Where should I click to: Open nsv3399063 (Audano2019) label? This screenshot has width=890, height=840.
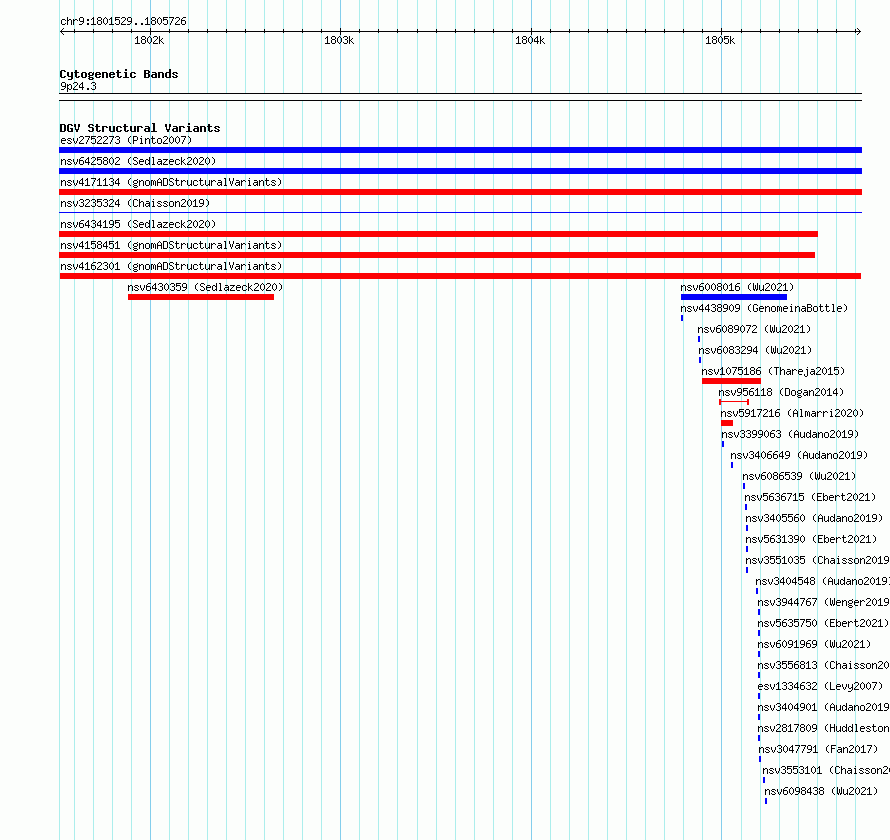[x=790, y=434]
